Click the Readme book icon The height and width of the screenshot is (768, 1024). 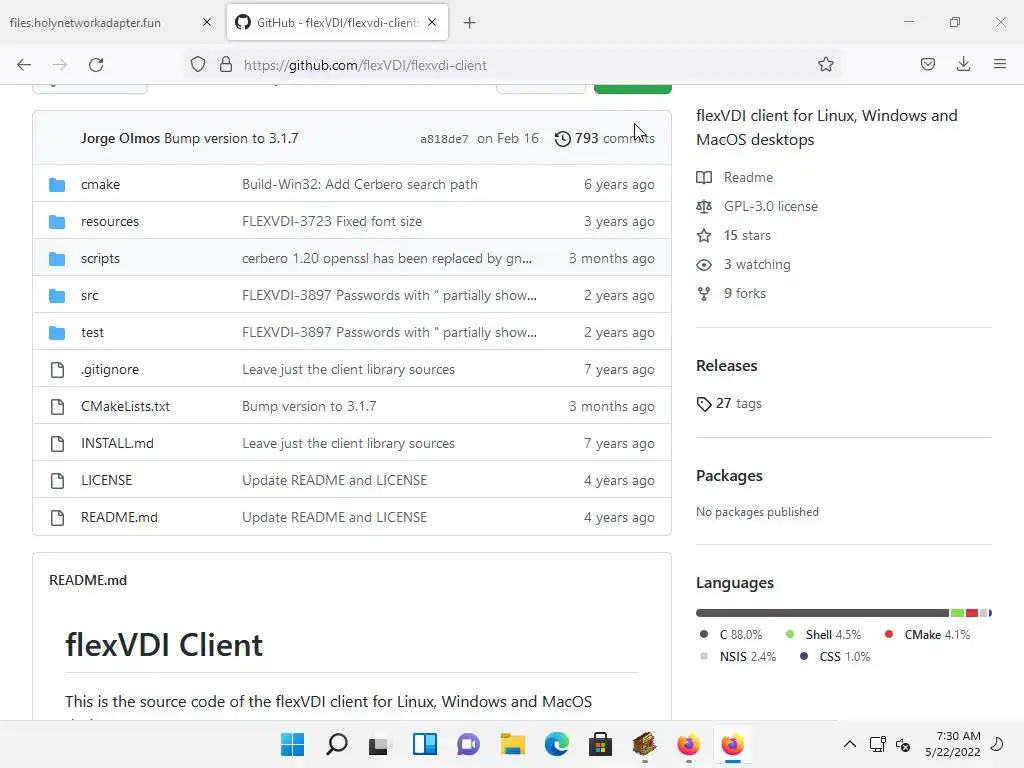(704, 177)
